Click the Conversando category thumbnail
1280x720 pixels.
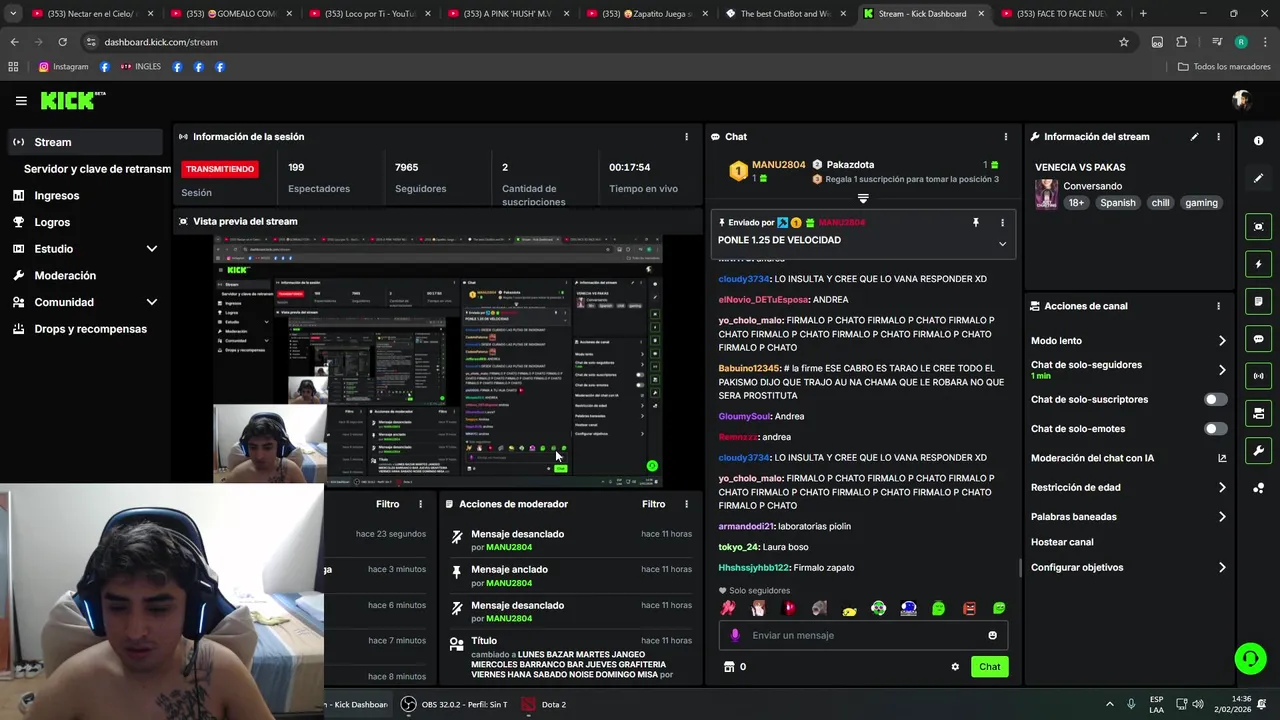pyautogui.click(x=1046, y=194)
